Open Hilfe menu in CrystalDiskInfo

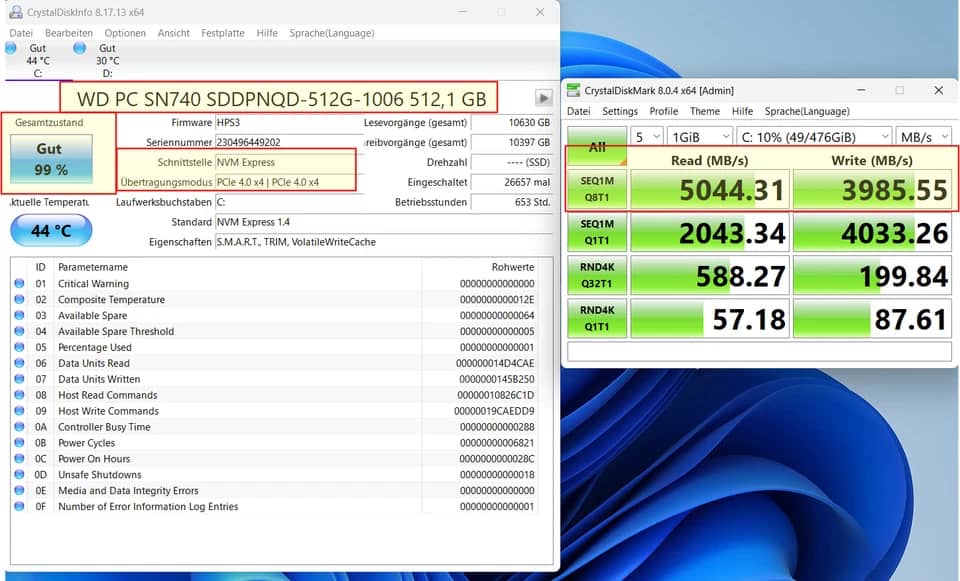pyautogui.click(x=267, y=33)
